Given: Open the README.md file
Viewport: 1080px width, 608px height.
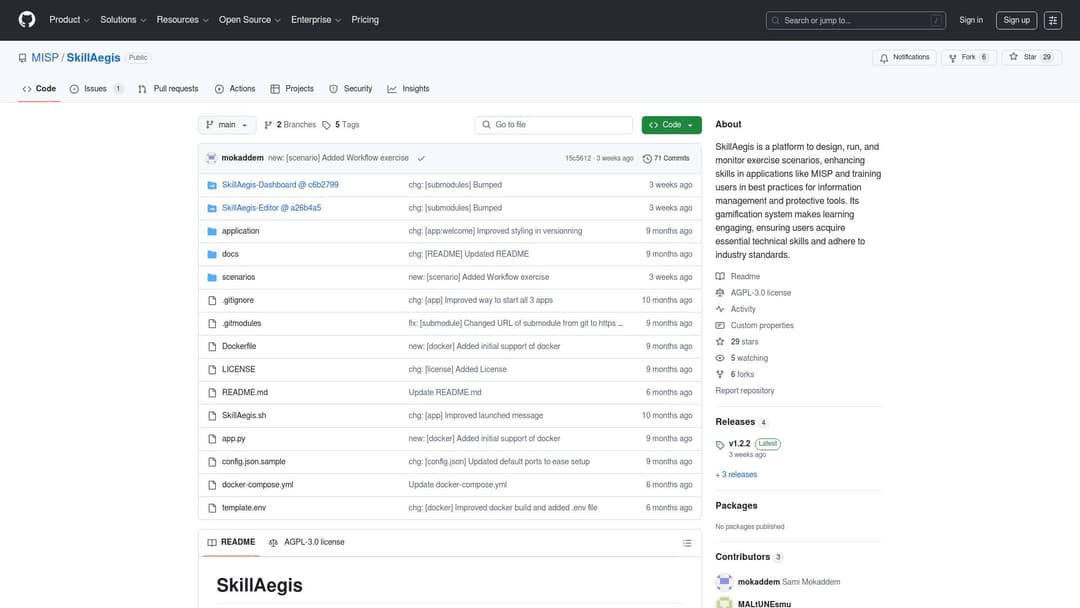Looking at the screenshot, I should 245,392.
